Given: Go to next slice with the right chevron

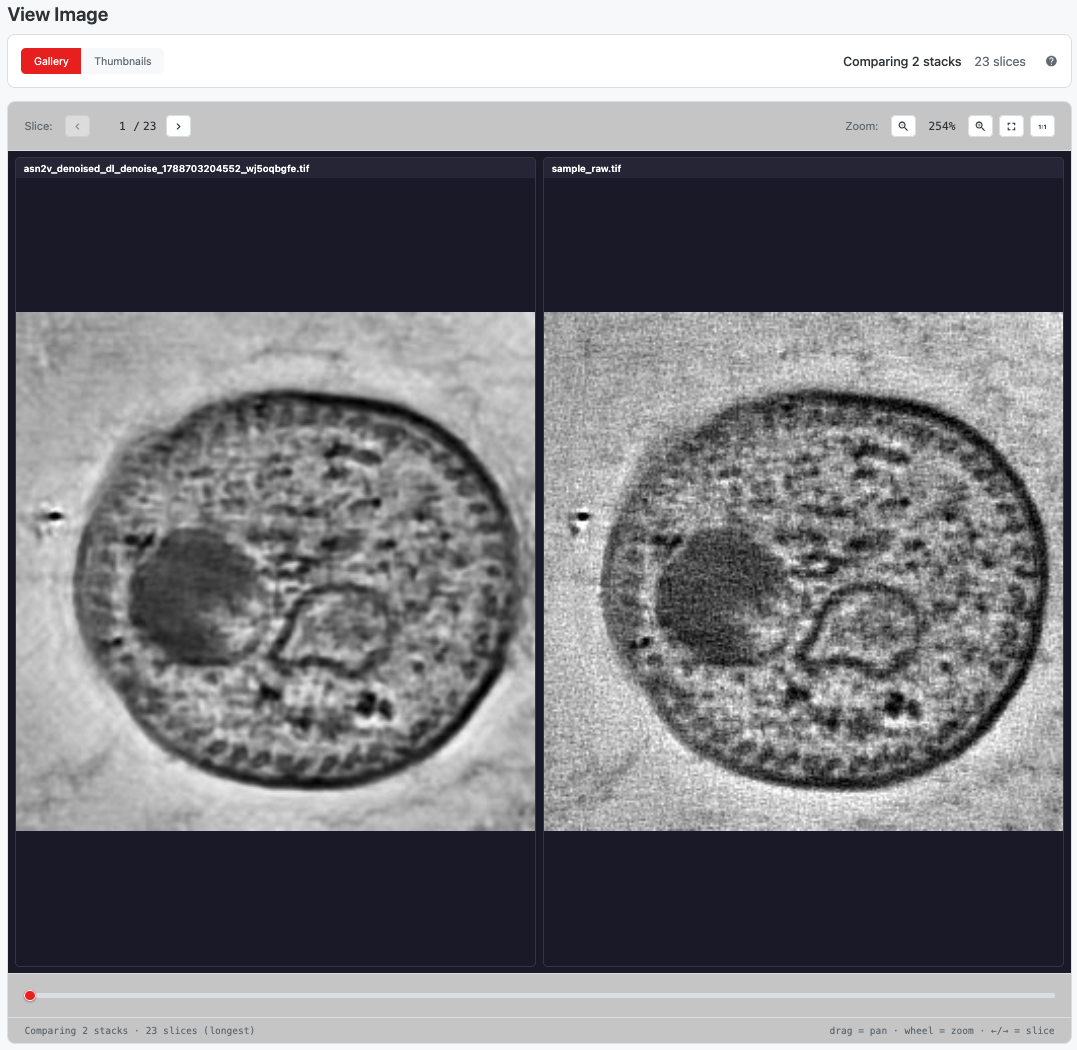Looking at the screenshot, I should click(x=179, y=126).
